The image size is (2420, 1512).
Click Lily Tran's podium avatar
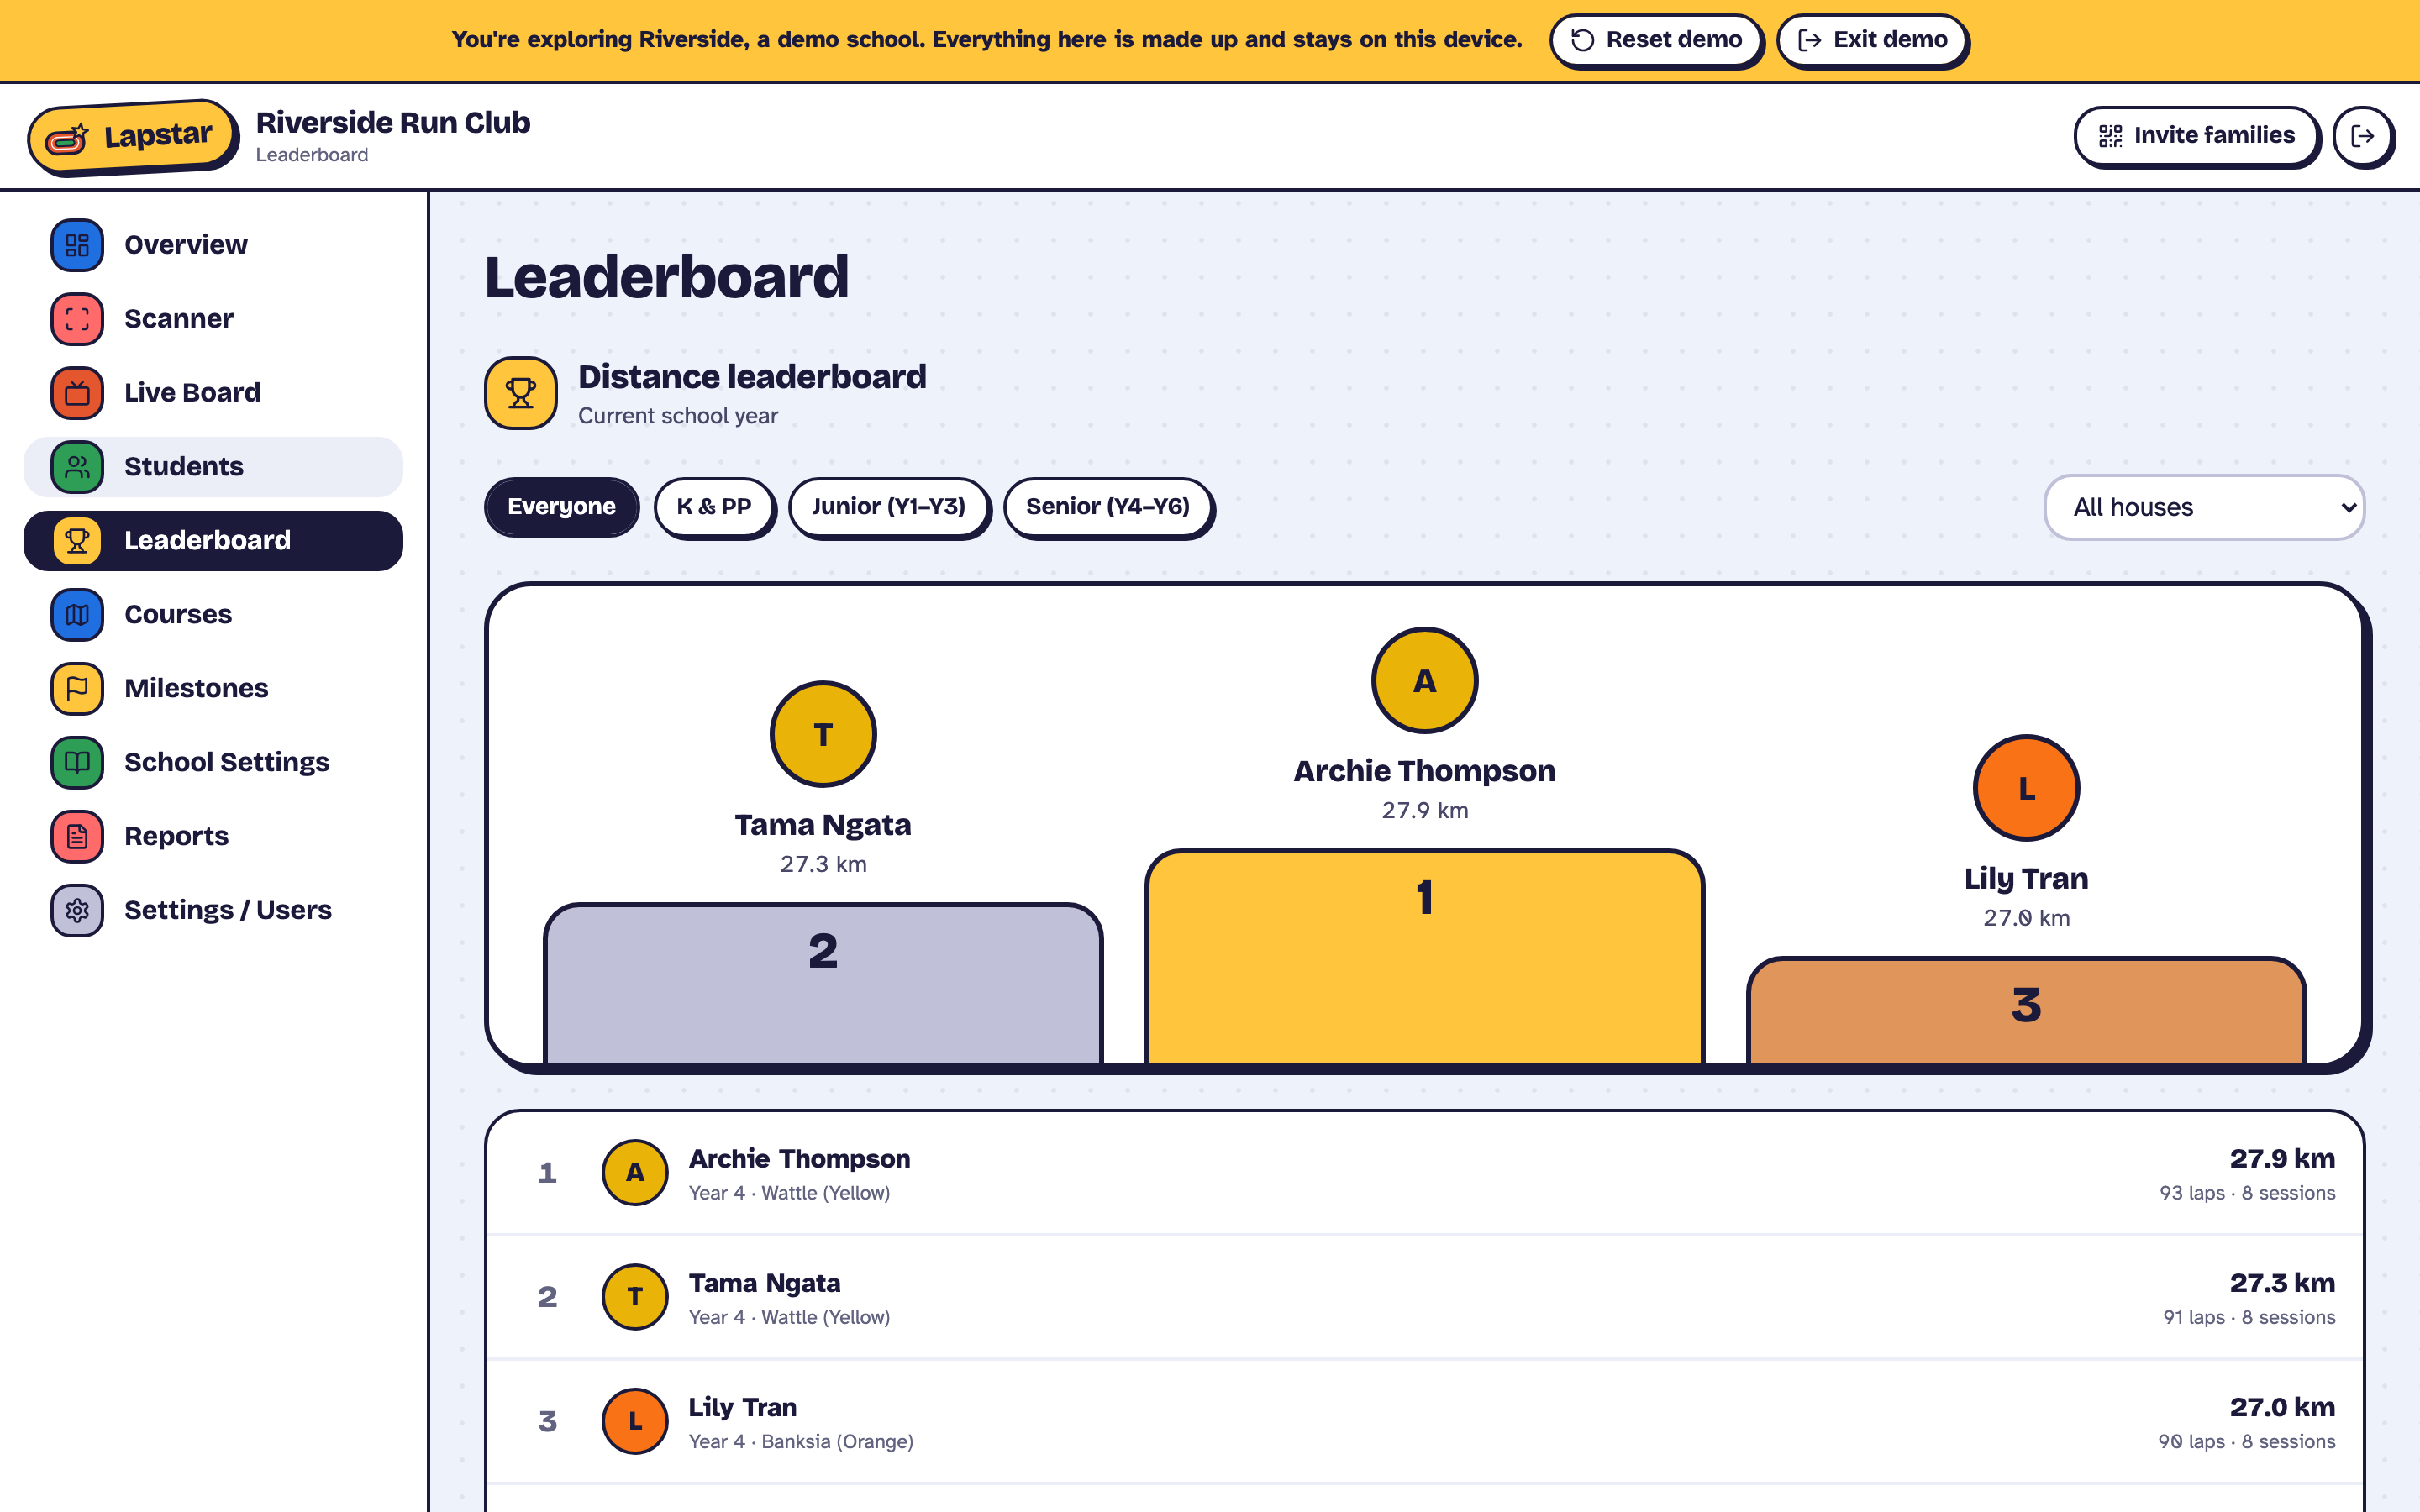coord(2026,788)
